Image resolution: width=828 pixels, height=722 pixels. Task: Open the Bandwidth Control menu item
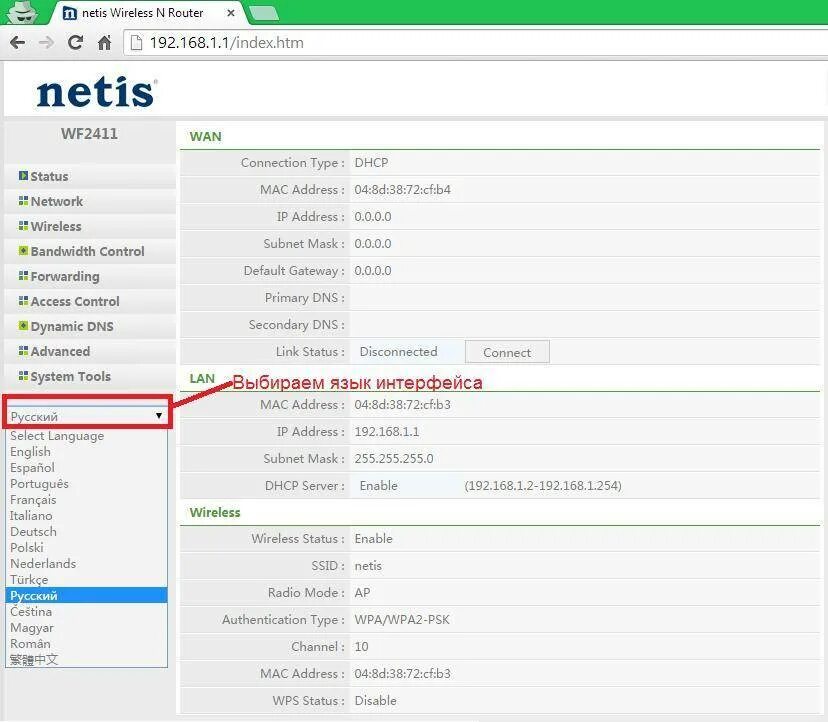(x=87, y=251)
